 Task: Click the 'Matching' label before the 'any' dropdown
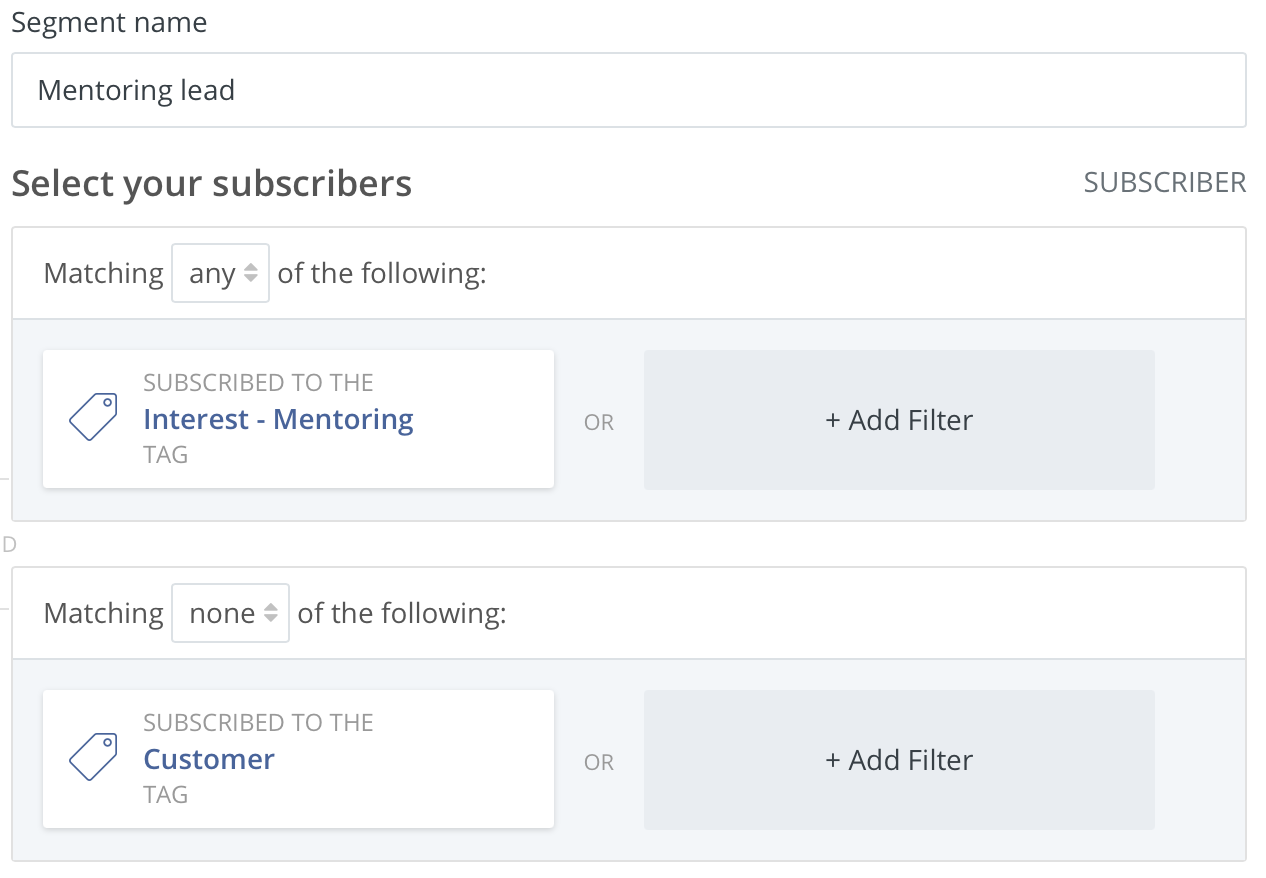(103, 273)
